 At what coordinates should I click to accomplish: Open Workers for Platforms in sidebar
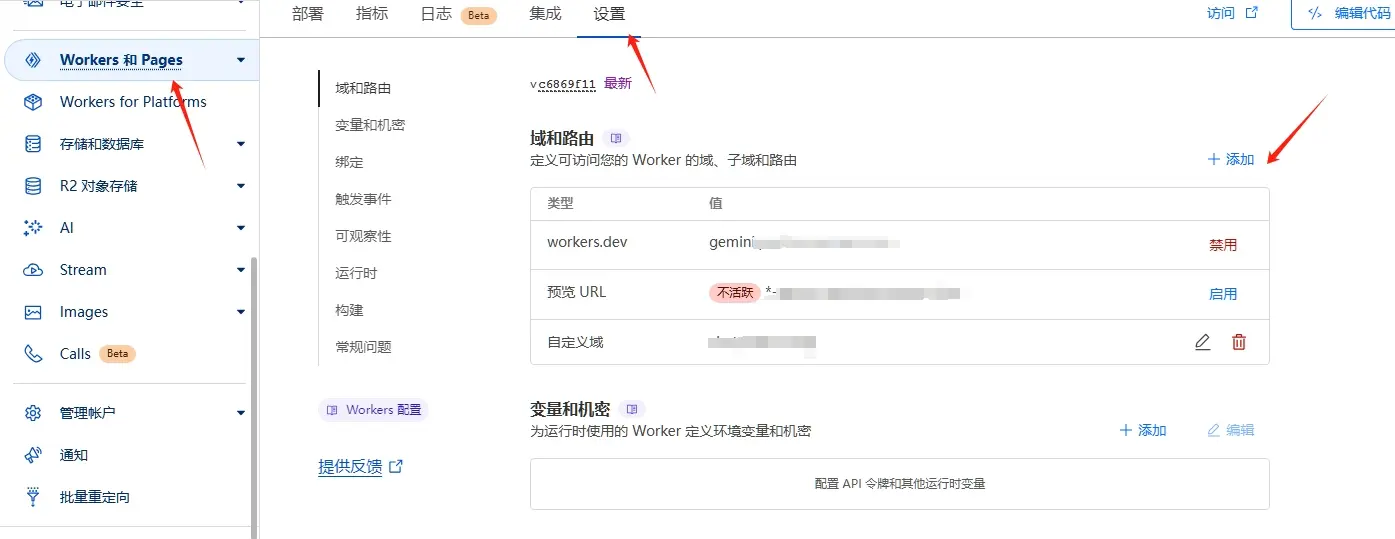[133, 102]
